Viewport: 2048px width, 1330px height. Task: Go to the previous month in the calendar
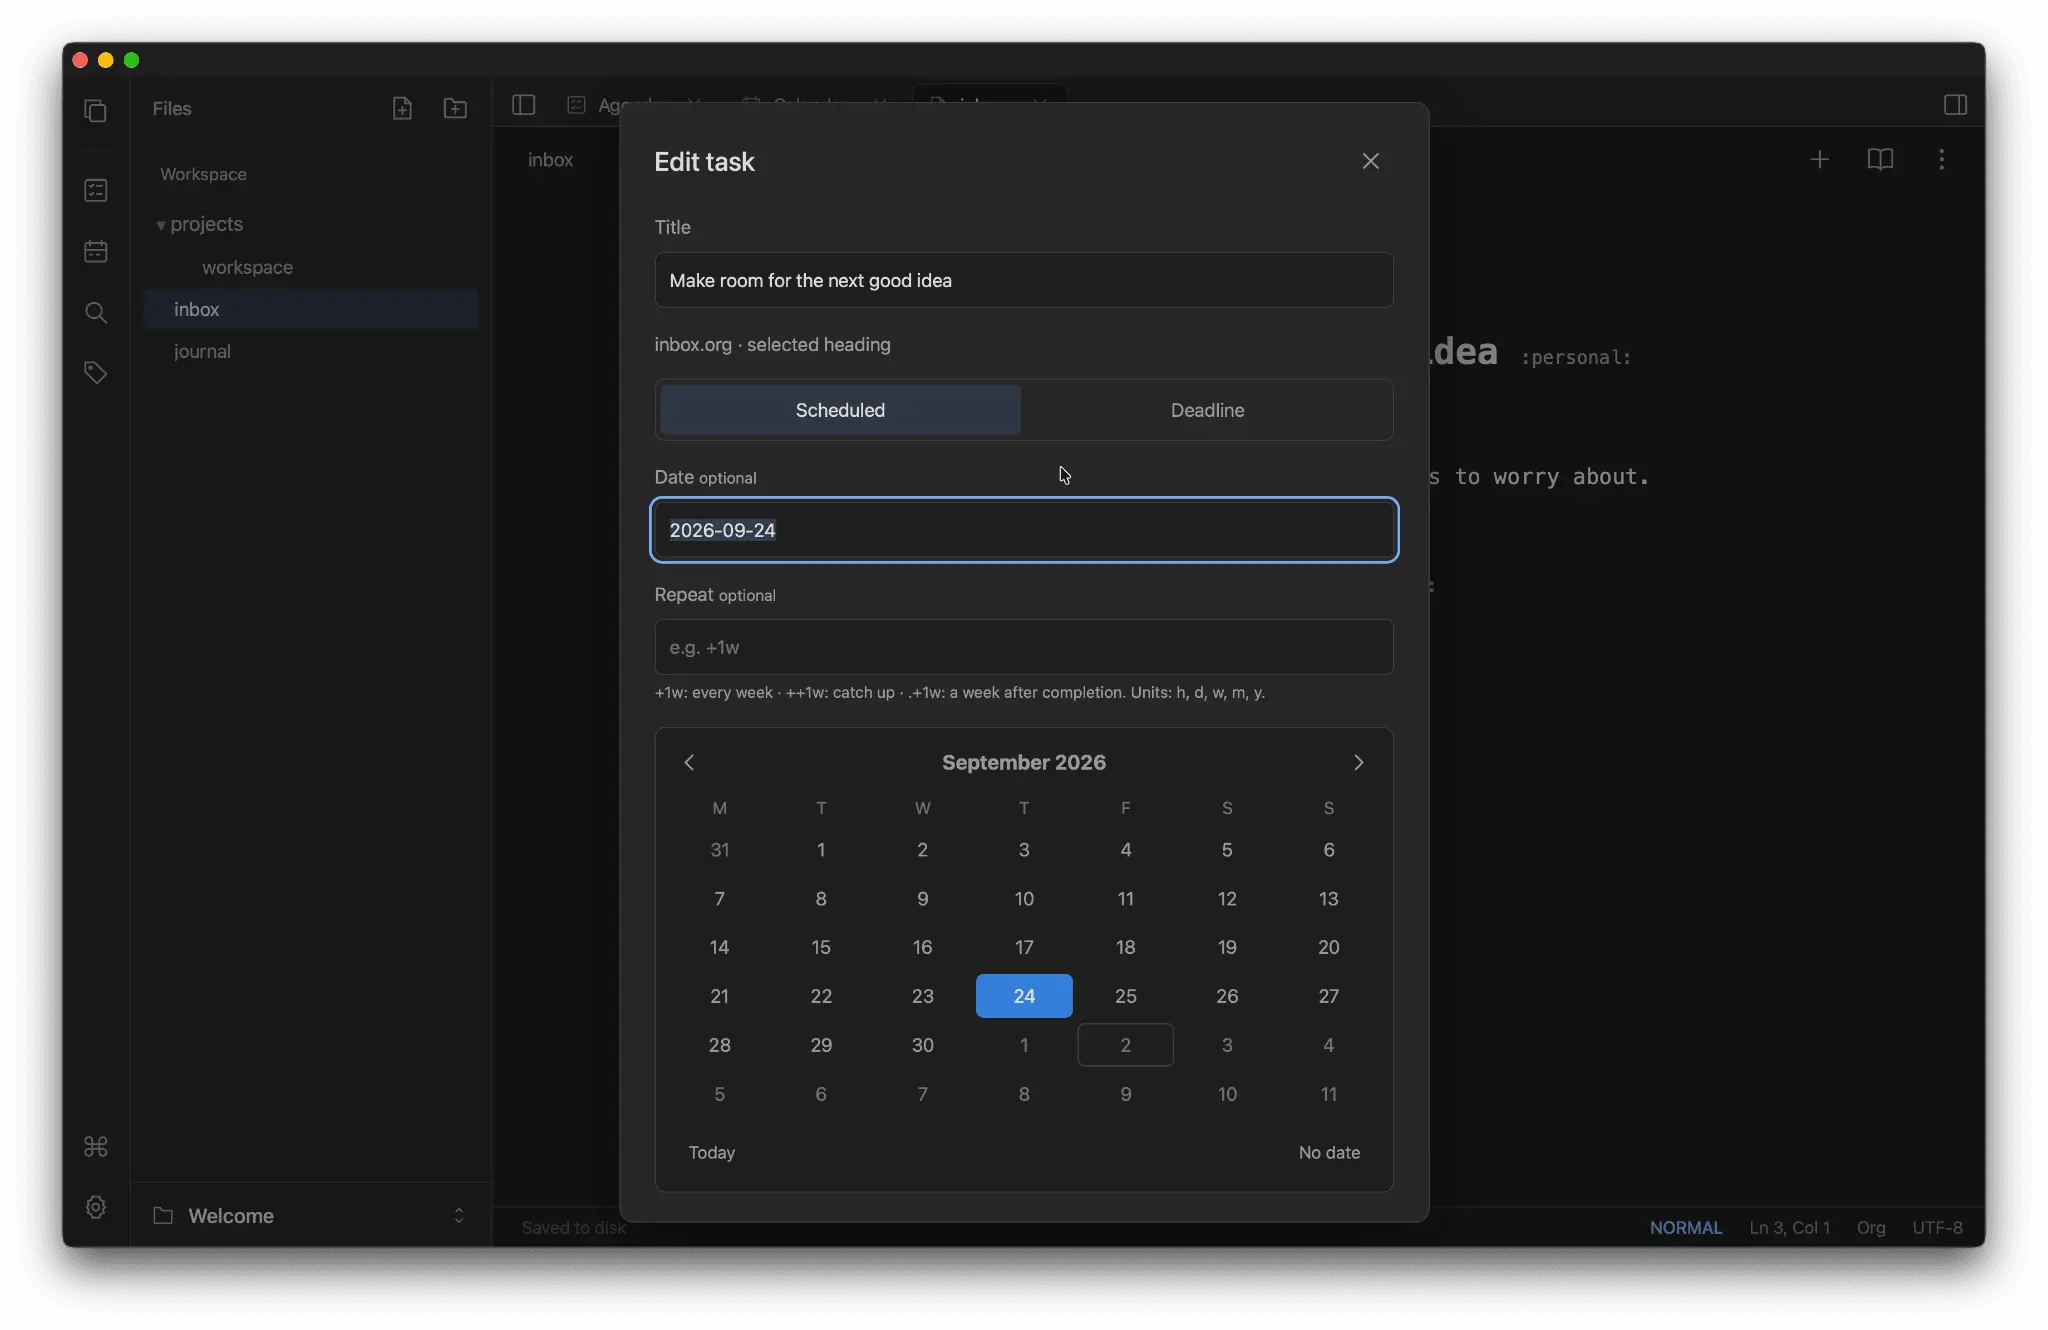pyautogui.click(x=689, y=762)
